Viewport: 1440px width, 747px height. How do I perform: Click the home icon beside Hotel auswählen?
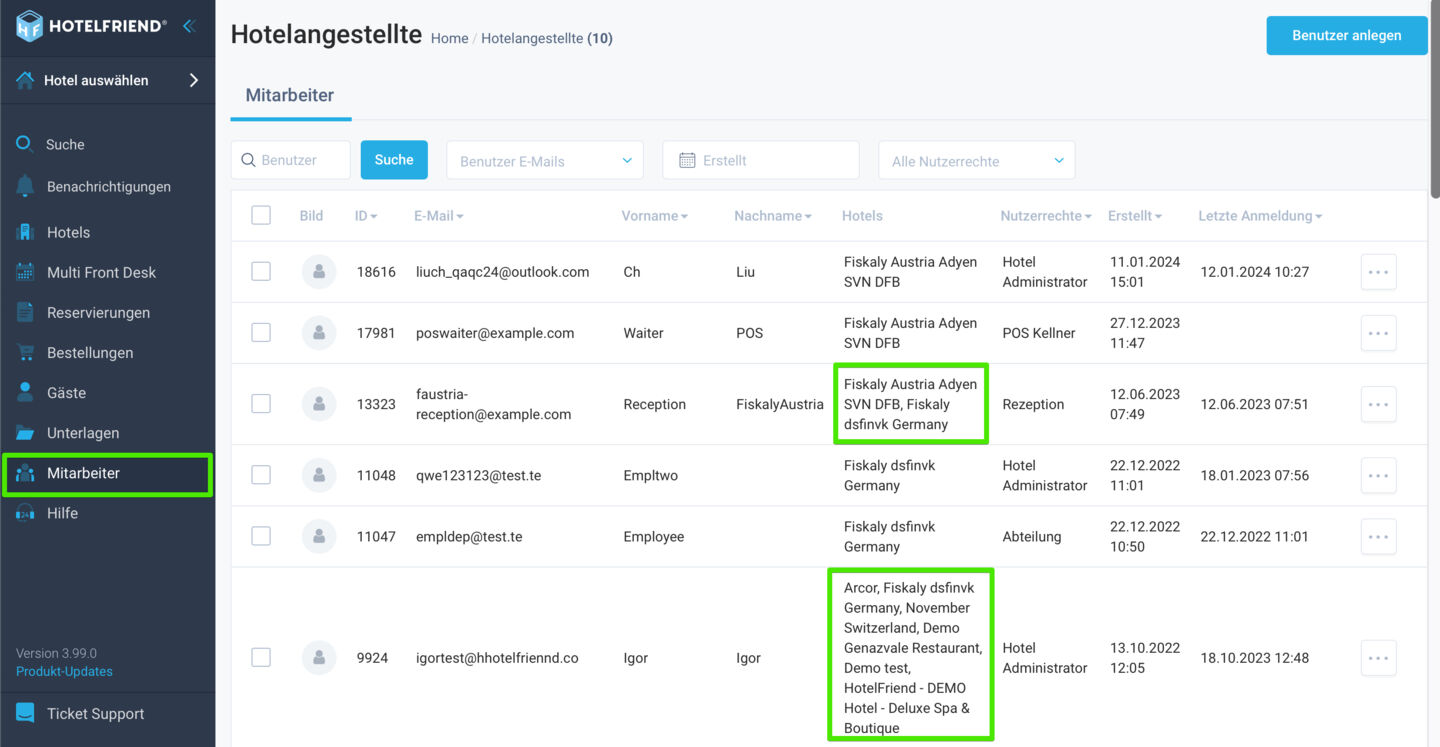(25, 80)
